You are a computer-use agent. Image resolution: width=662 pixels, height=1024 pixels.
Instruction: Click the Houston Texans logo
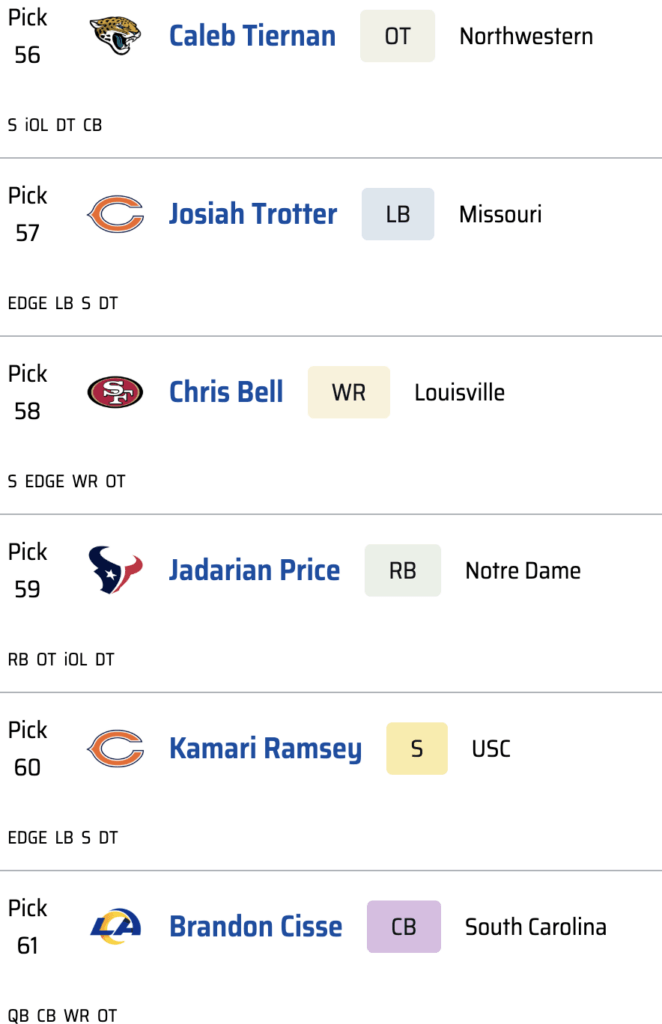(x=115, y=570)
